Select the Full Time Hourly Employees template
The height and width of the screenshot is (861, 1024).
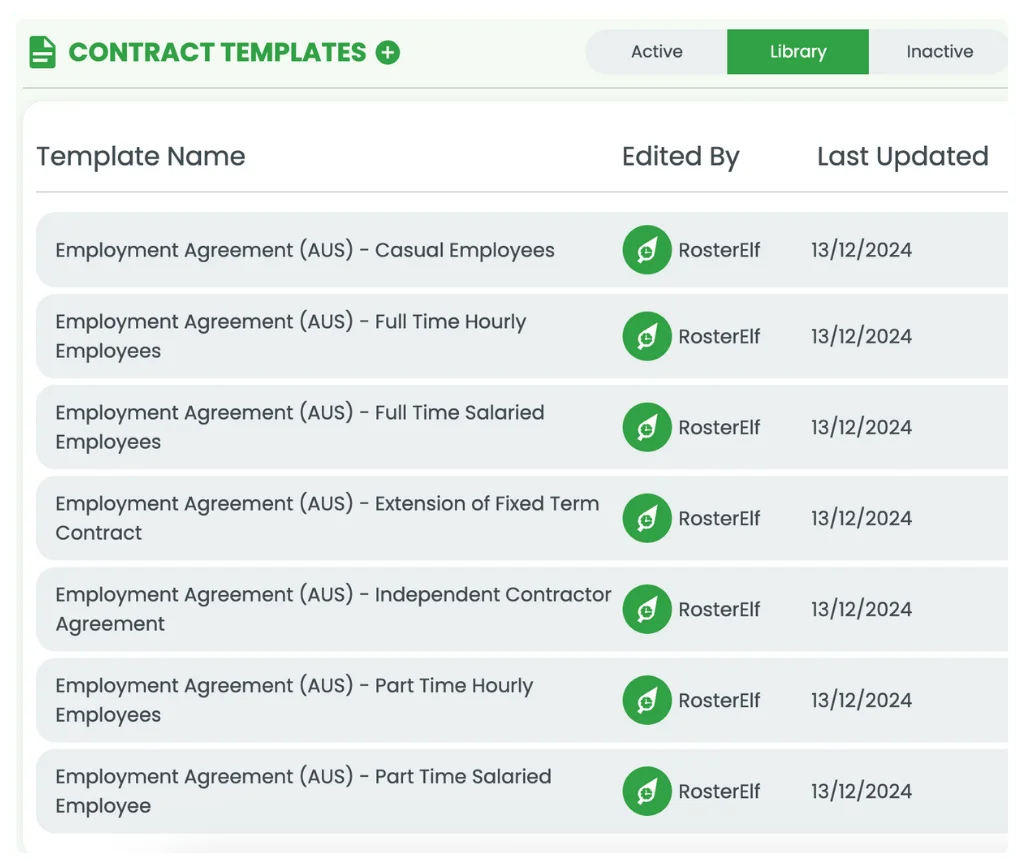(x=290, y=336)
